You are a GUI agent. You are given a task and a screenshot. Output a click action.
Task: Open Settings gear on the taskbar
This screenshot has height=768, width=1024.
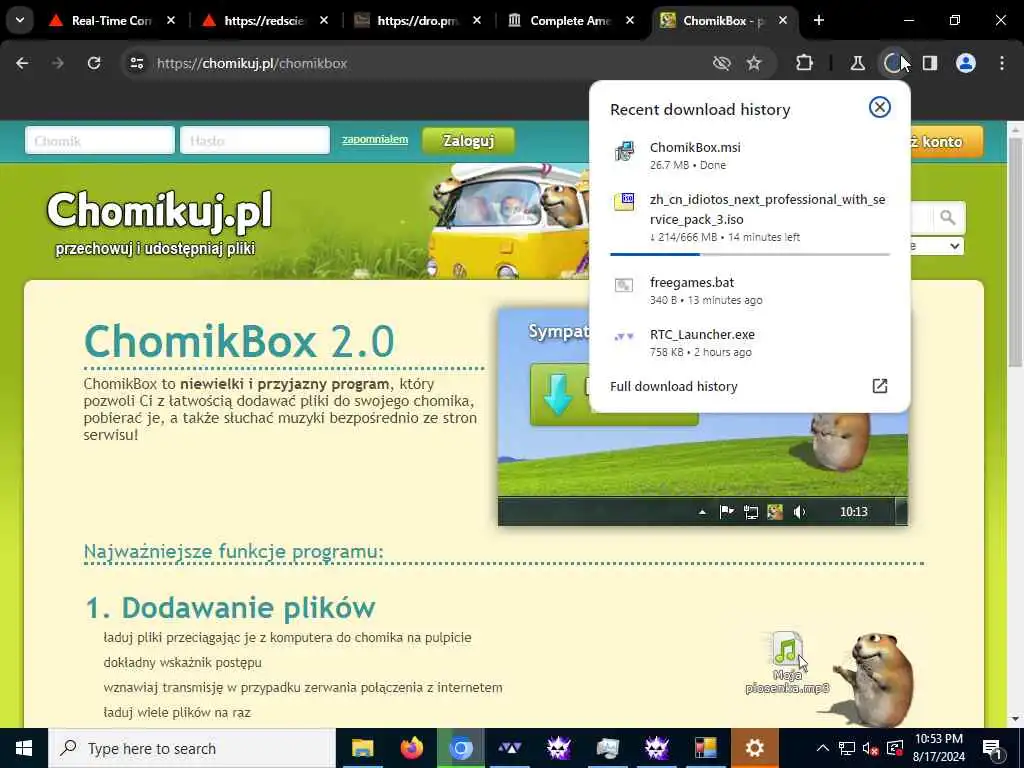[x=754, y=748]
